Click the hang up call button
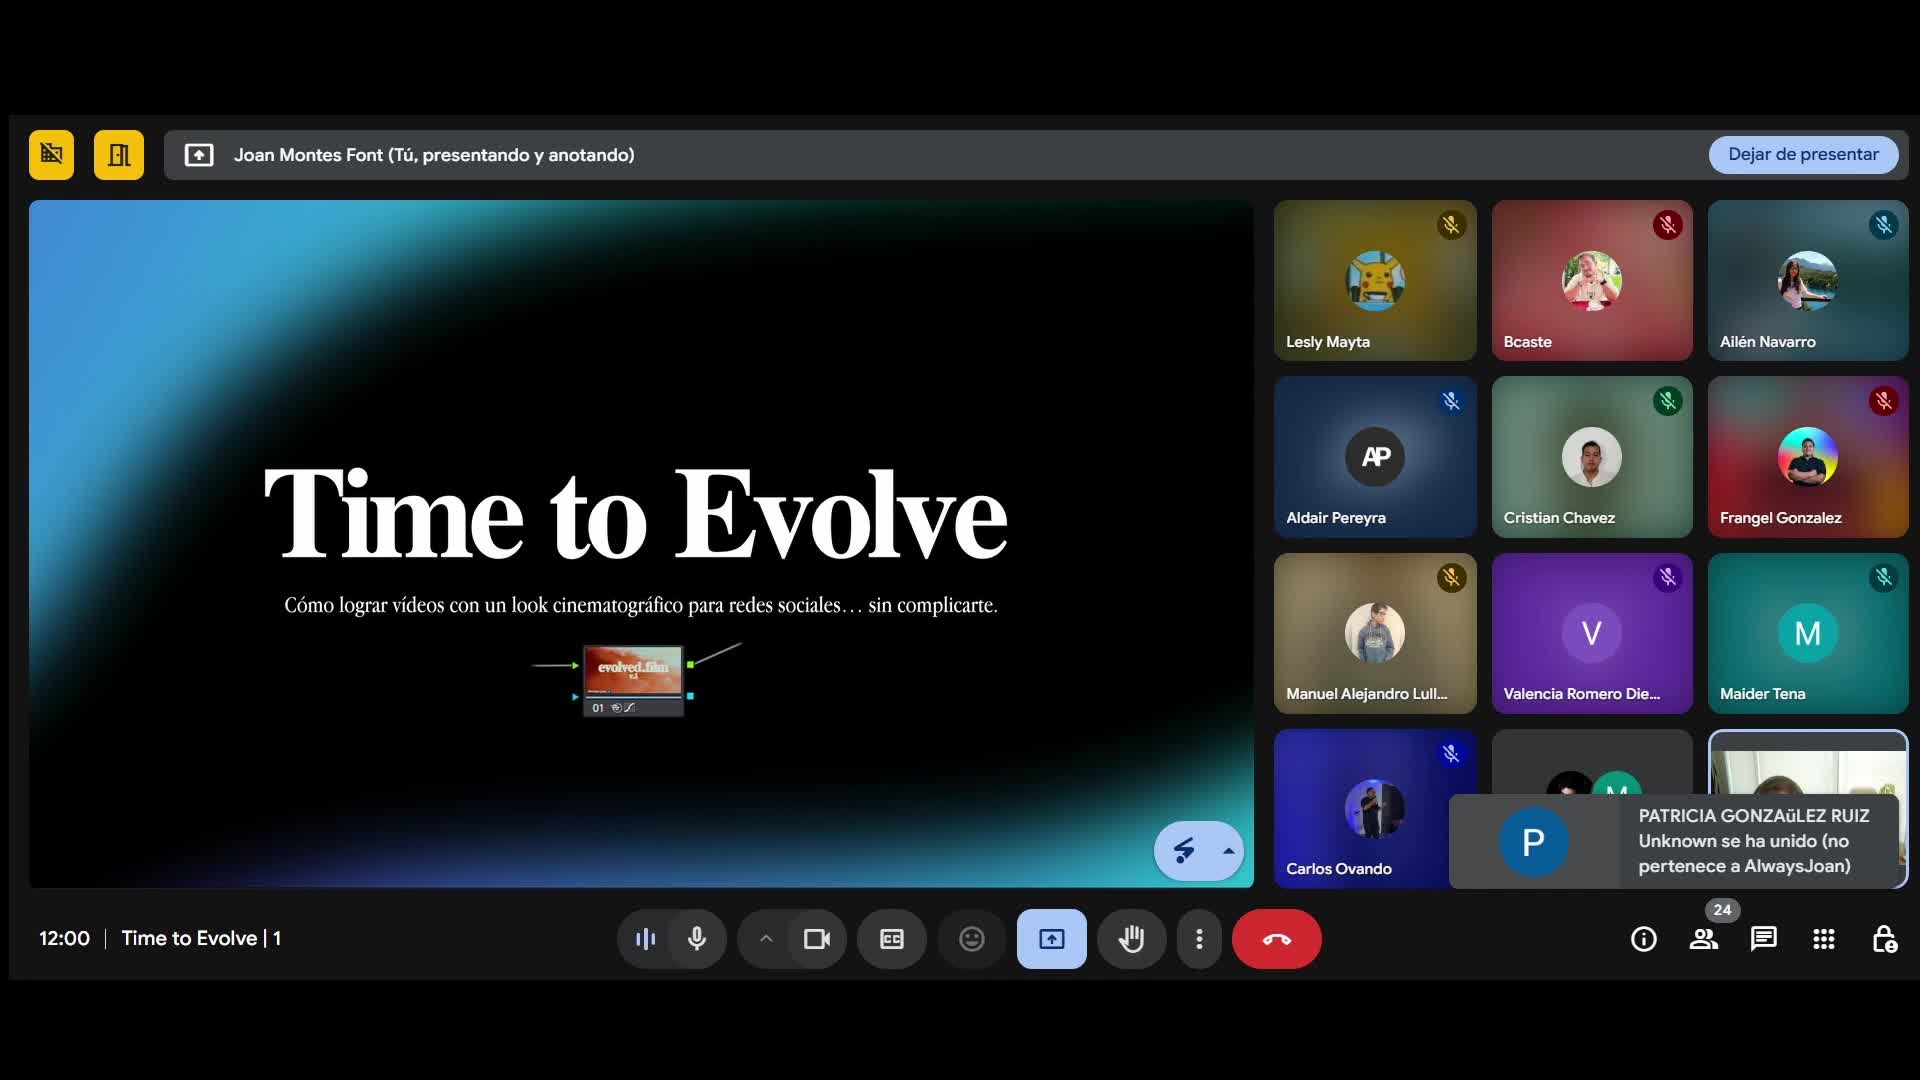1920x1080 pixels. tap(1276, 939)
